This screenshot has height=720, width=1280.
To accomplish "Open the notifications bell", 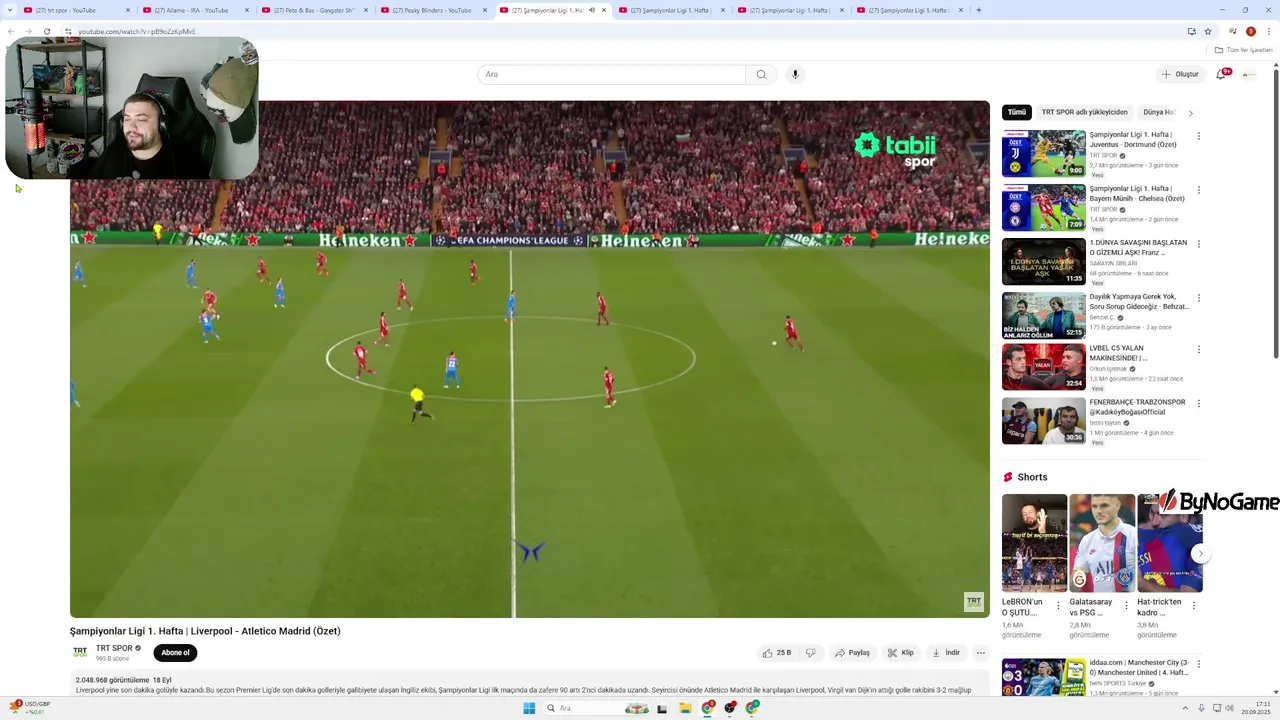I will coord(1222,74).
